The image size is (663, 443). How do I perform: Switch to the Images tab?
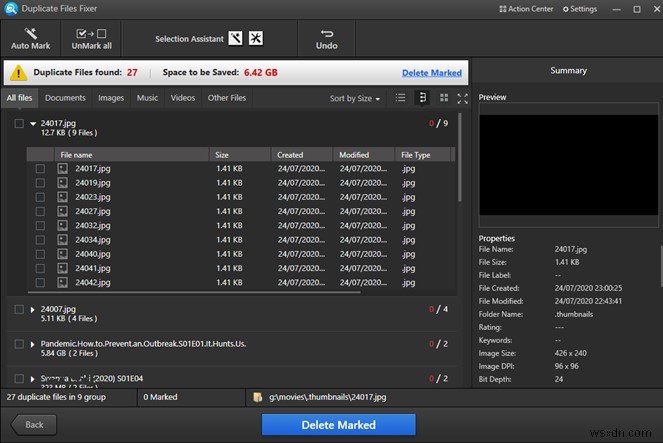point(111,98)
